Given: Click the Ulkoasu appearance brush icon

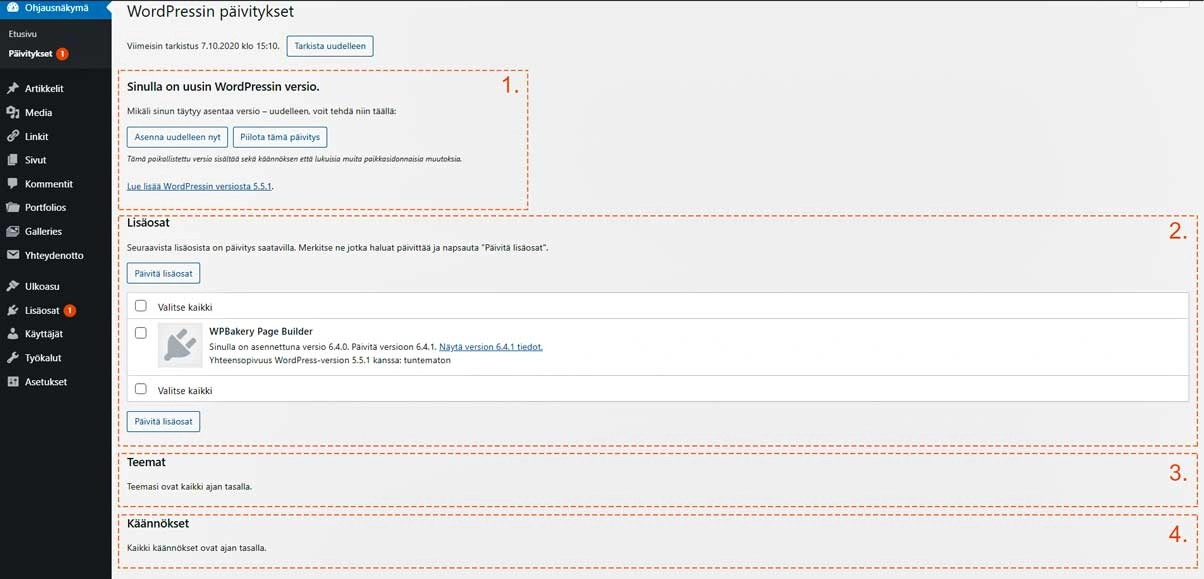Looking at the screenshot, I should click(x=13, y=286).
